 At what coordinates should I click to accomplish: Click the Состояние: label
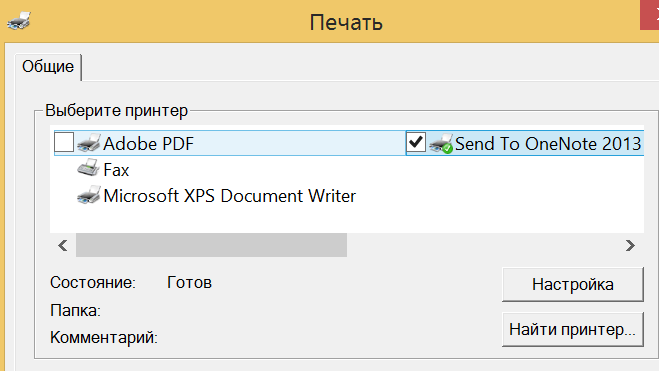93,283
